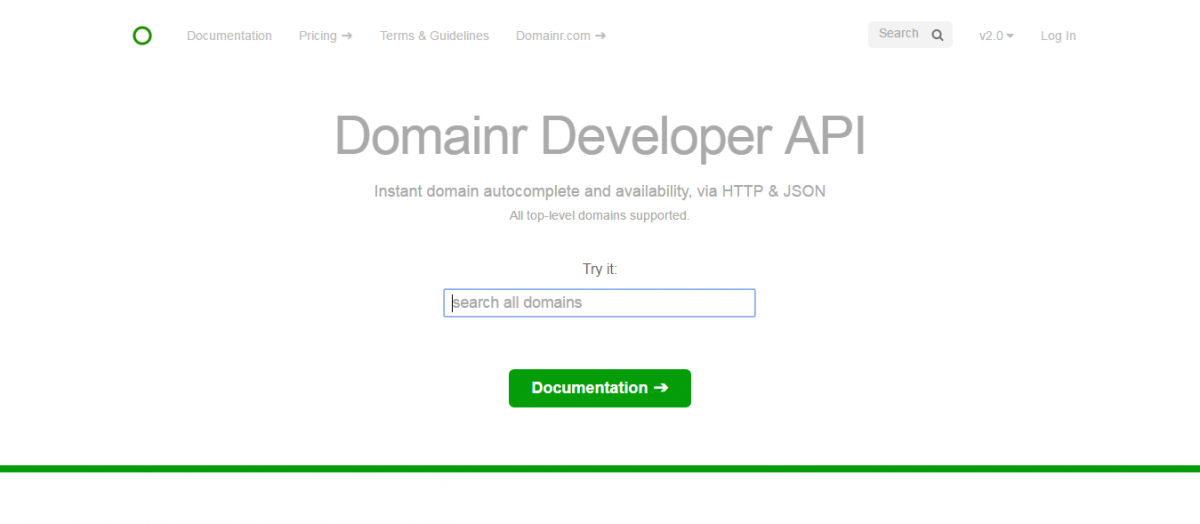Click the green circle Domainr logo
The height and width of the screenshot is (524, 1200).
[x=142, y=36]
